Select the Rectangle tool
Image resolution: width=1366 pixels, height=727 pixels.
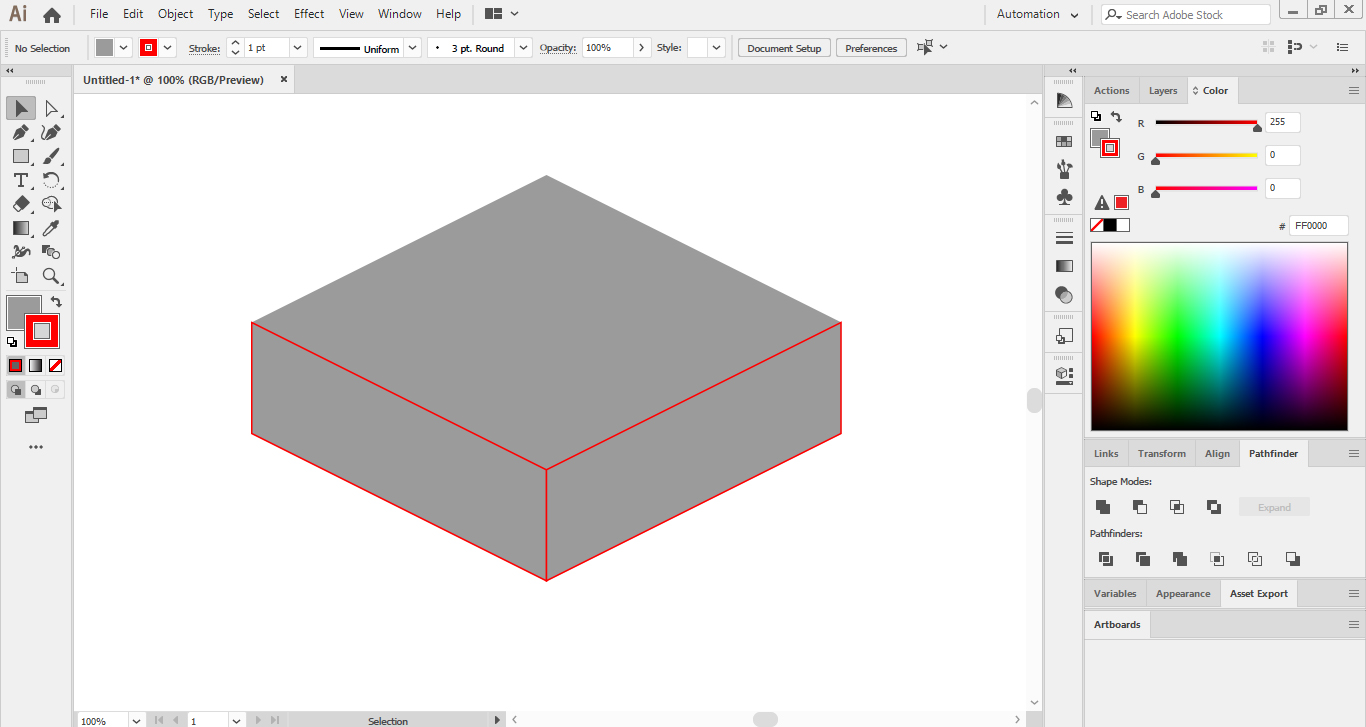(x=21, y=156)
